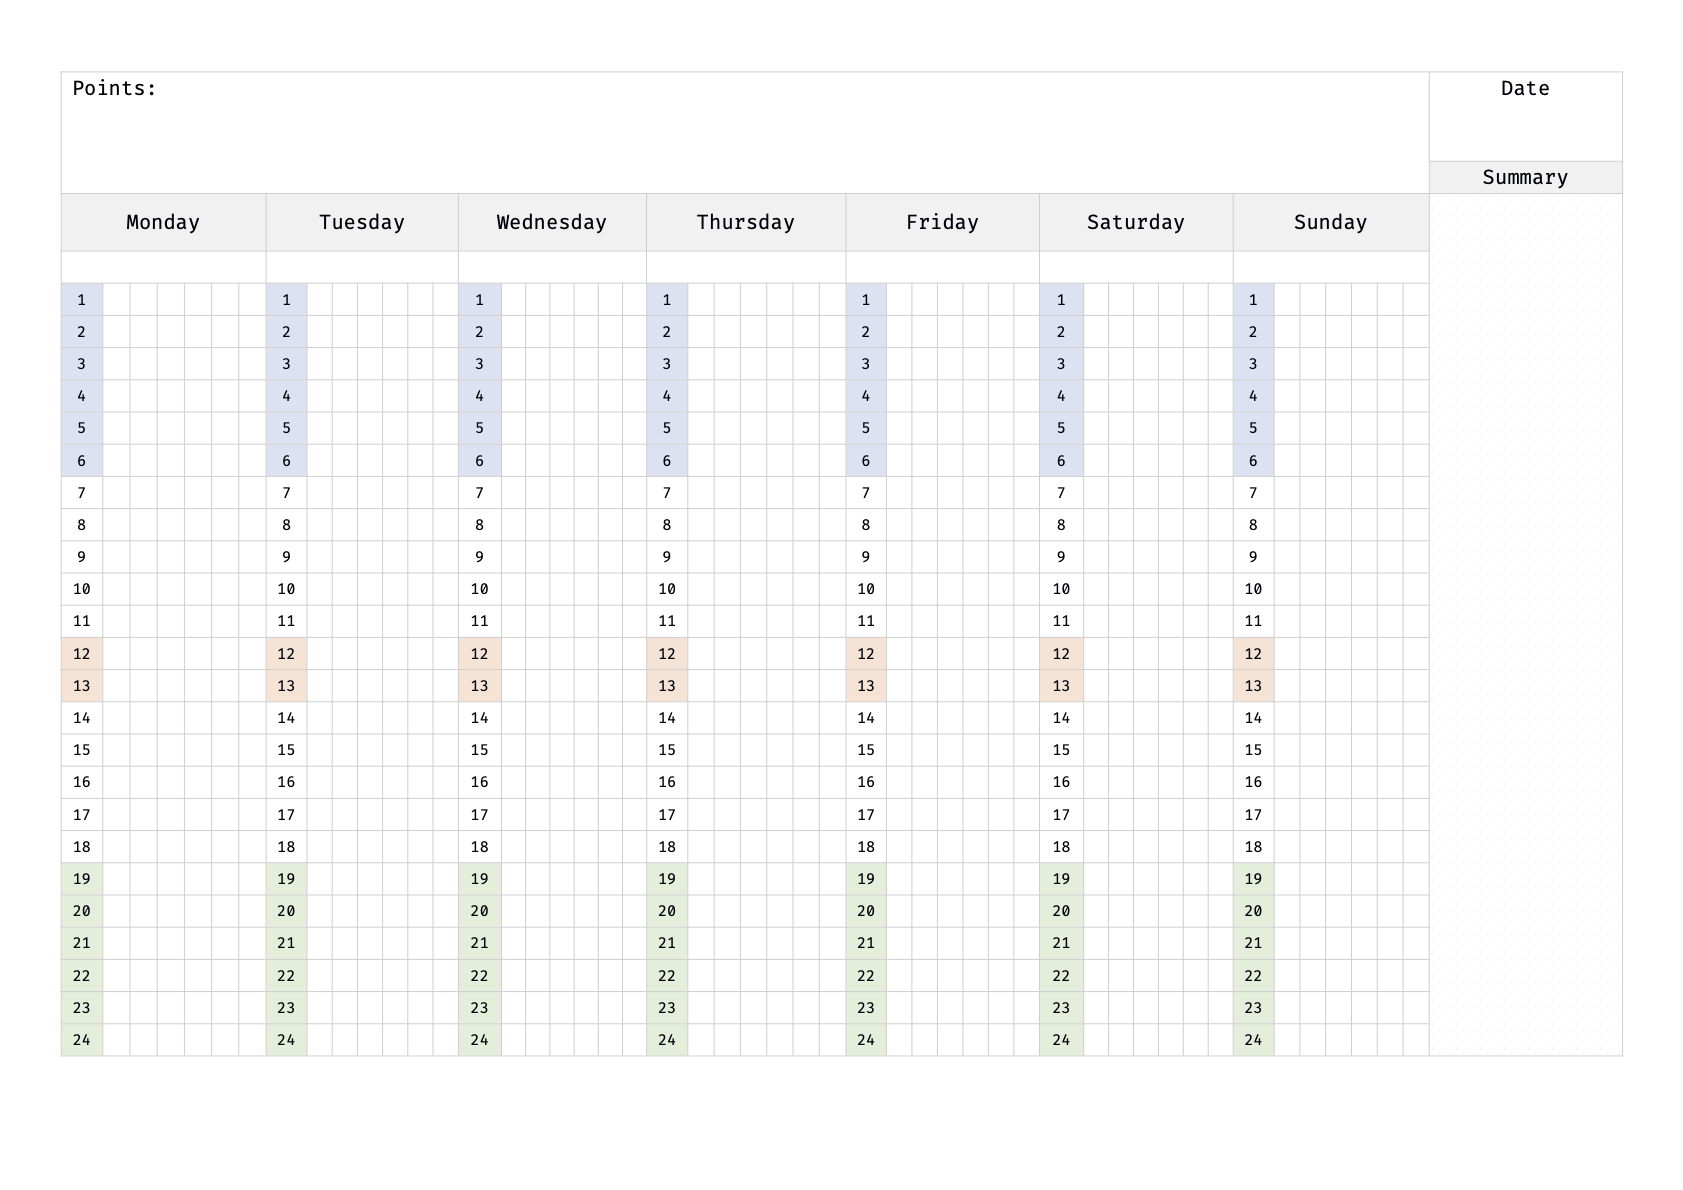Click the Points: notes field
The image size is (1683, 1190).
pyautogui.click(x=745, y=132)
